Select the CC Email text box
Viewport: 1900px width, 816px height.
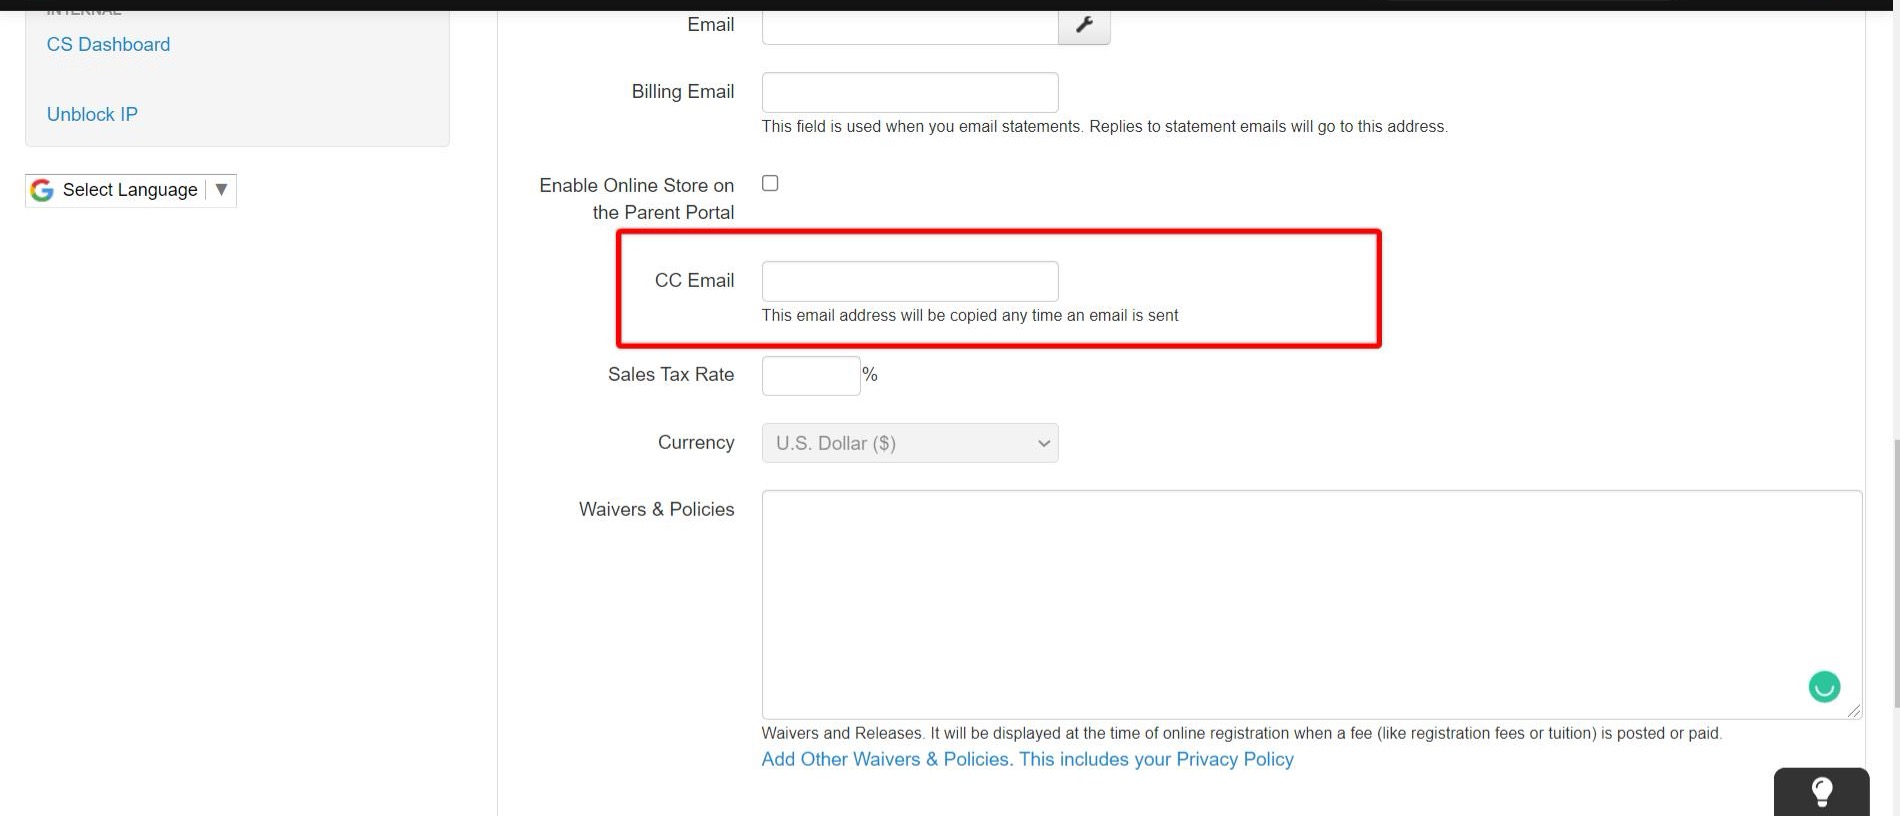click(x=909, y=281)
